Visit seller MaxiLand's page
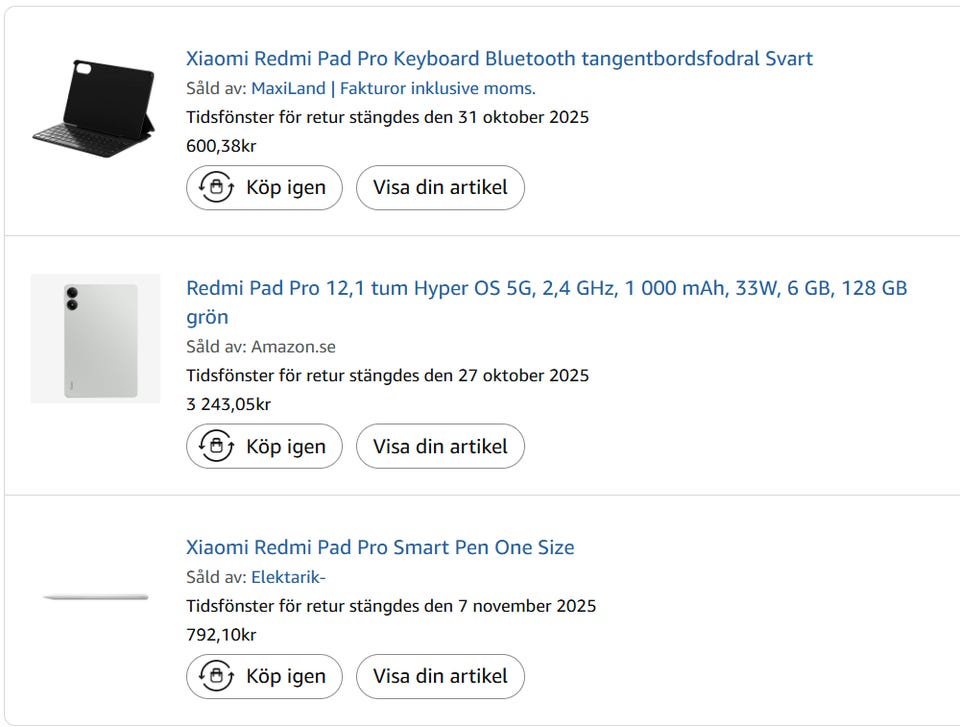This screenshot has height=727, width=960. coord(393,88)
